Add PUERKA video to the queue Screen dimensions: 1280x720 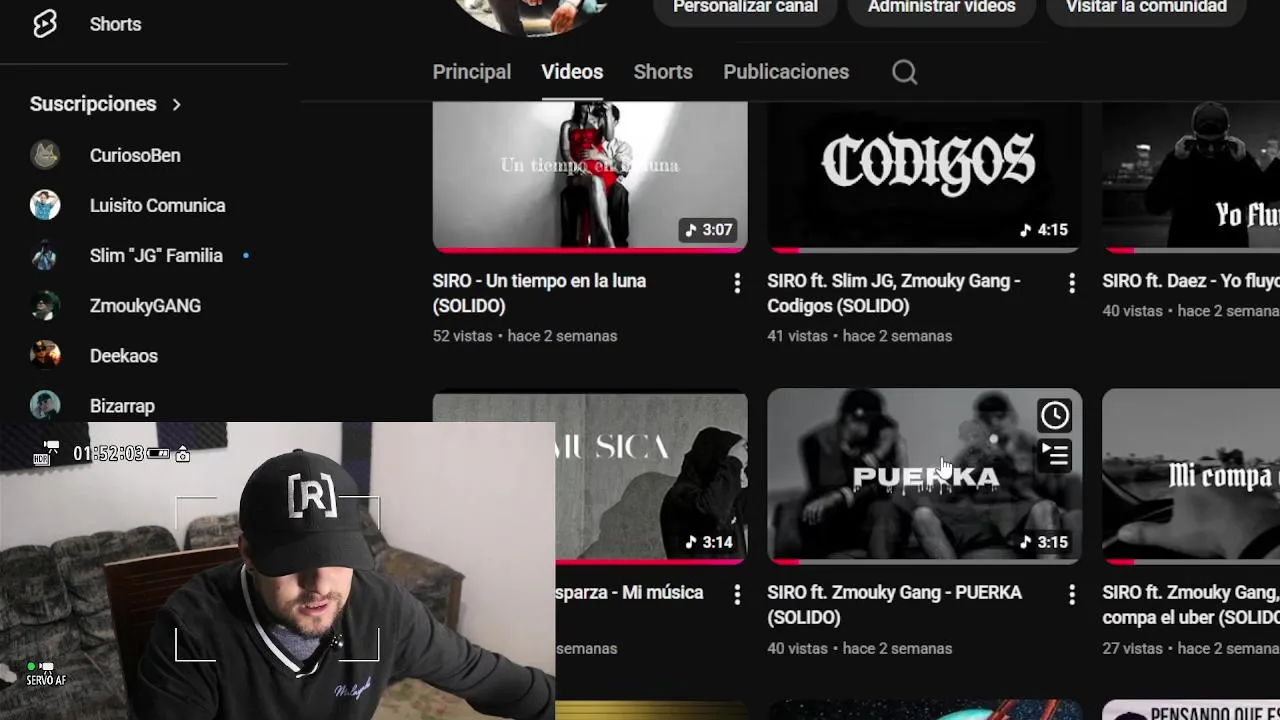tap(1054, 454)
